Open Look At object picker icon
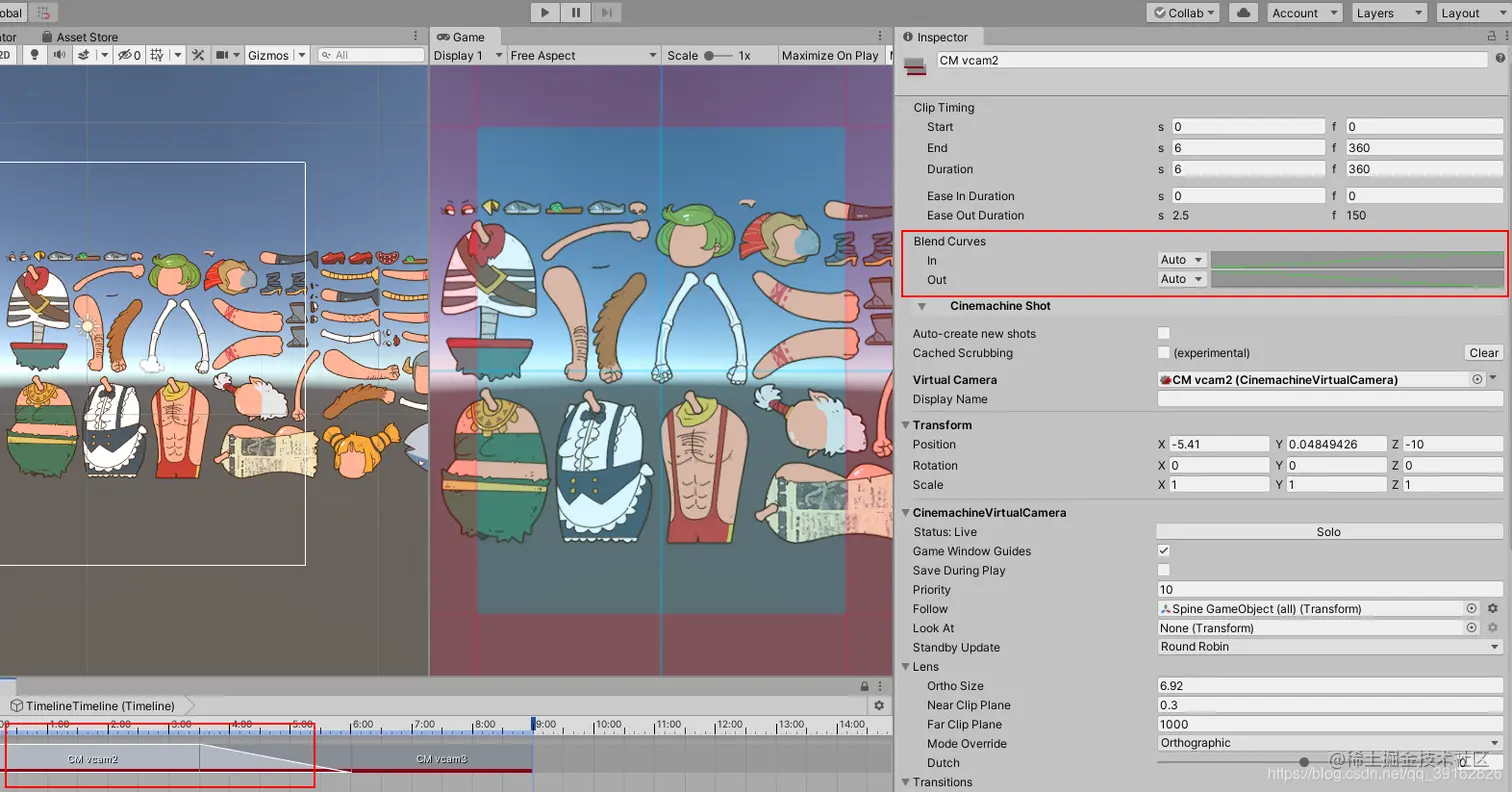The height and width of the screenshot is (792, 1512). (x=1471, y=627)
